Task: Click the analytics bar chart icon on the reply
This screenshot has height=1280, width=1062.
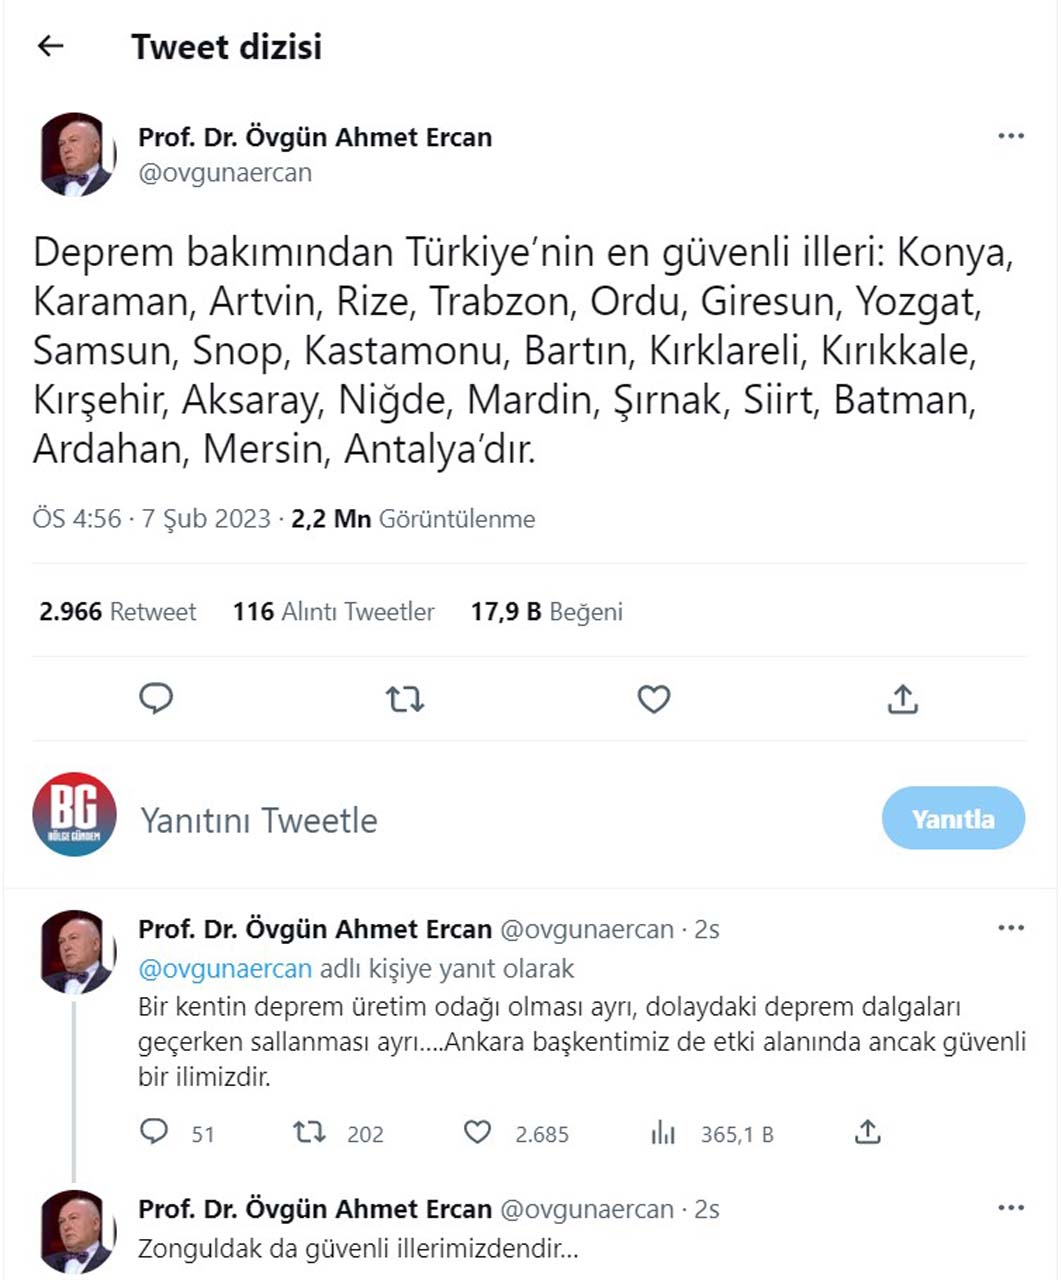Action: 661,1133
